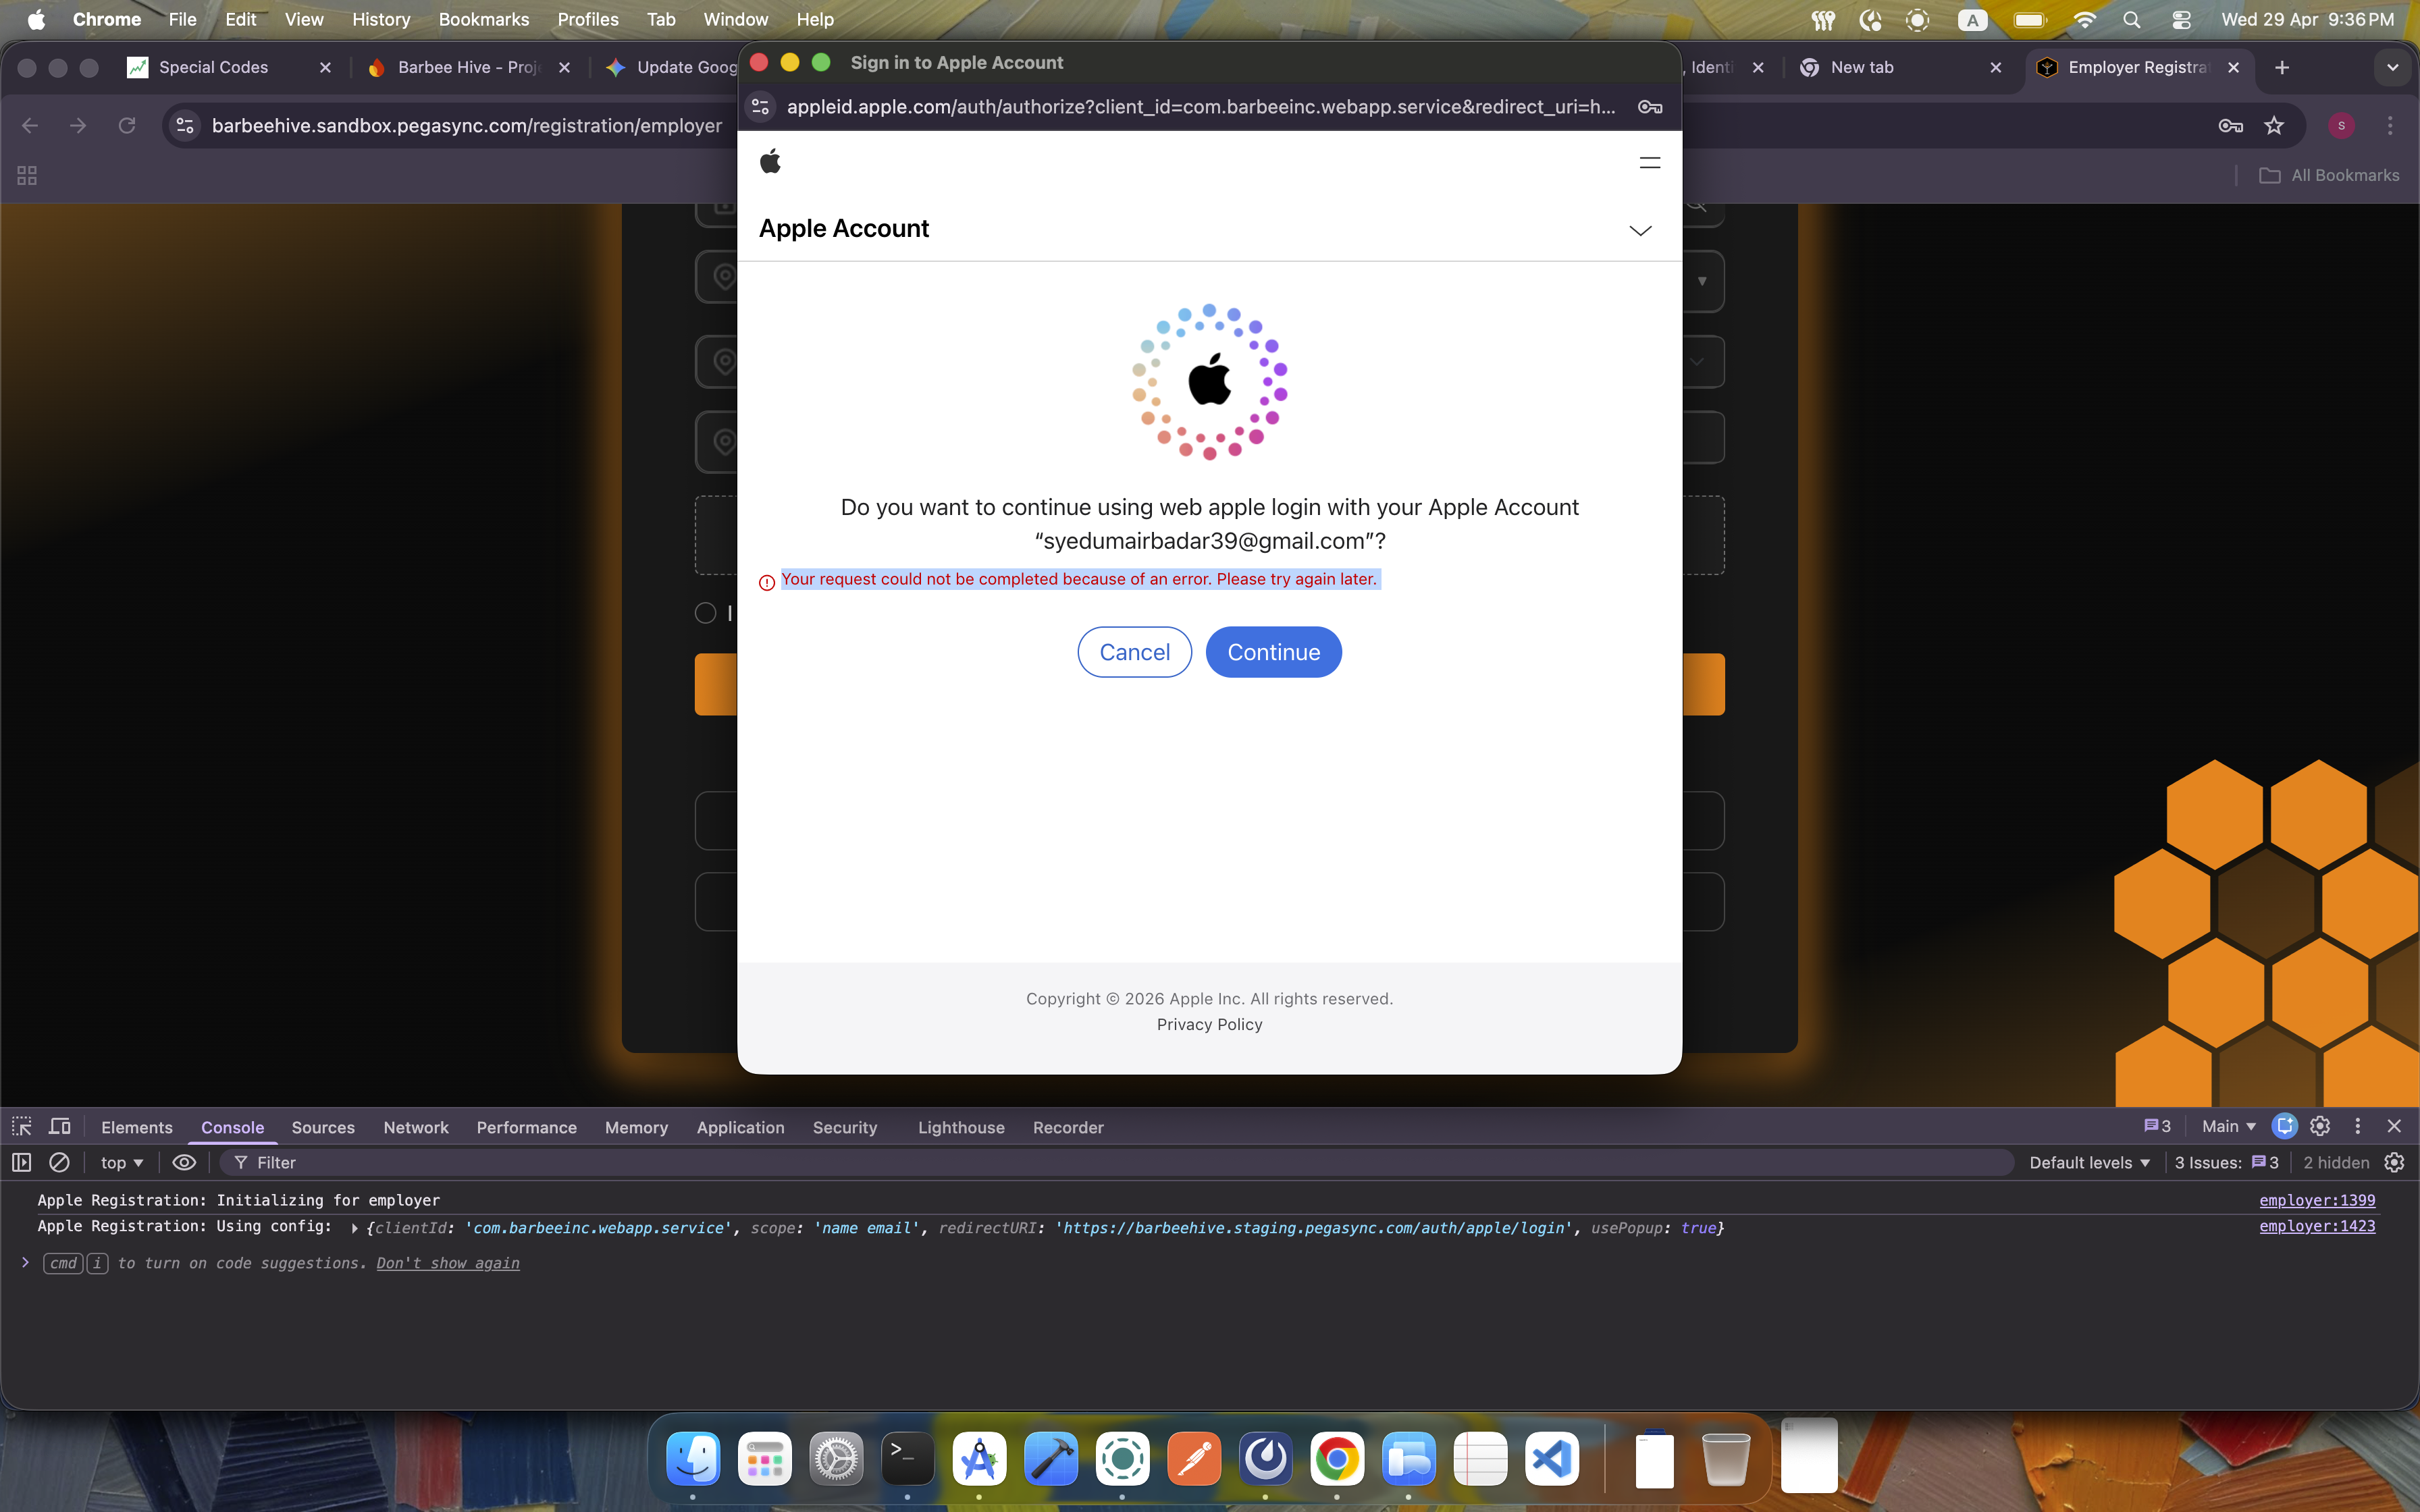Open the Main target dropdown in DevTools
The width and height of the screenshot is (2420, 1512).
(2228, 1126)
